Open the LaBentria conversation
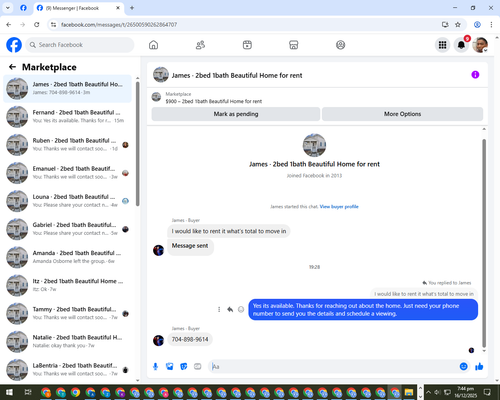This screenshot has width=500, height=400. (x=67, y=370)
